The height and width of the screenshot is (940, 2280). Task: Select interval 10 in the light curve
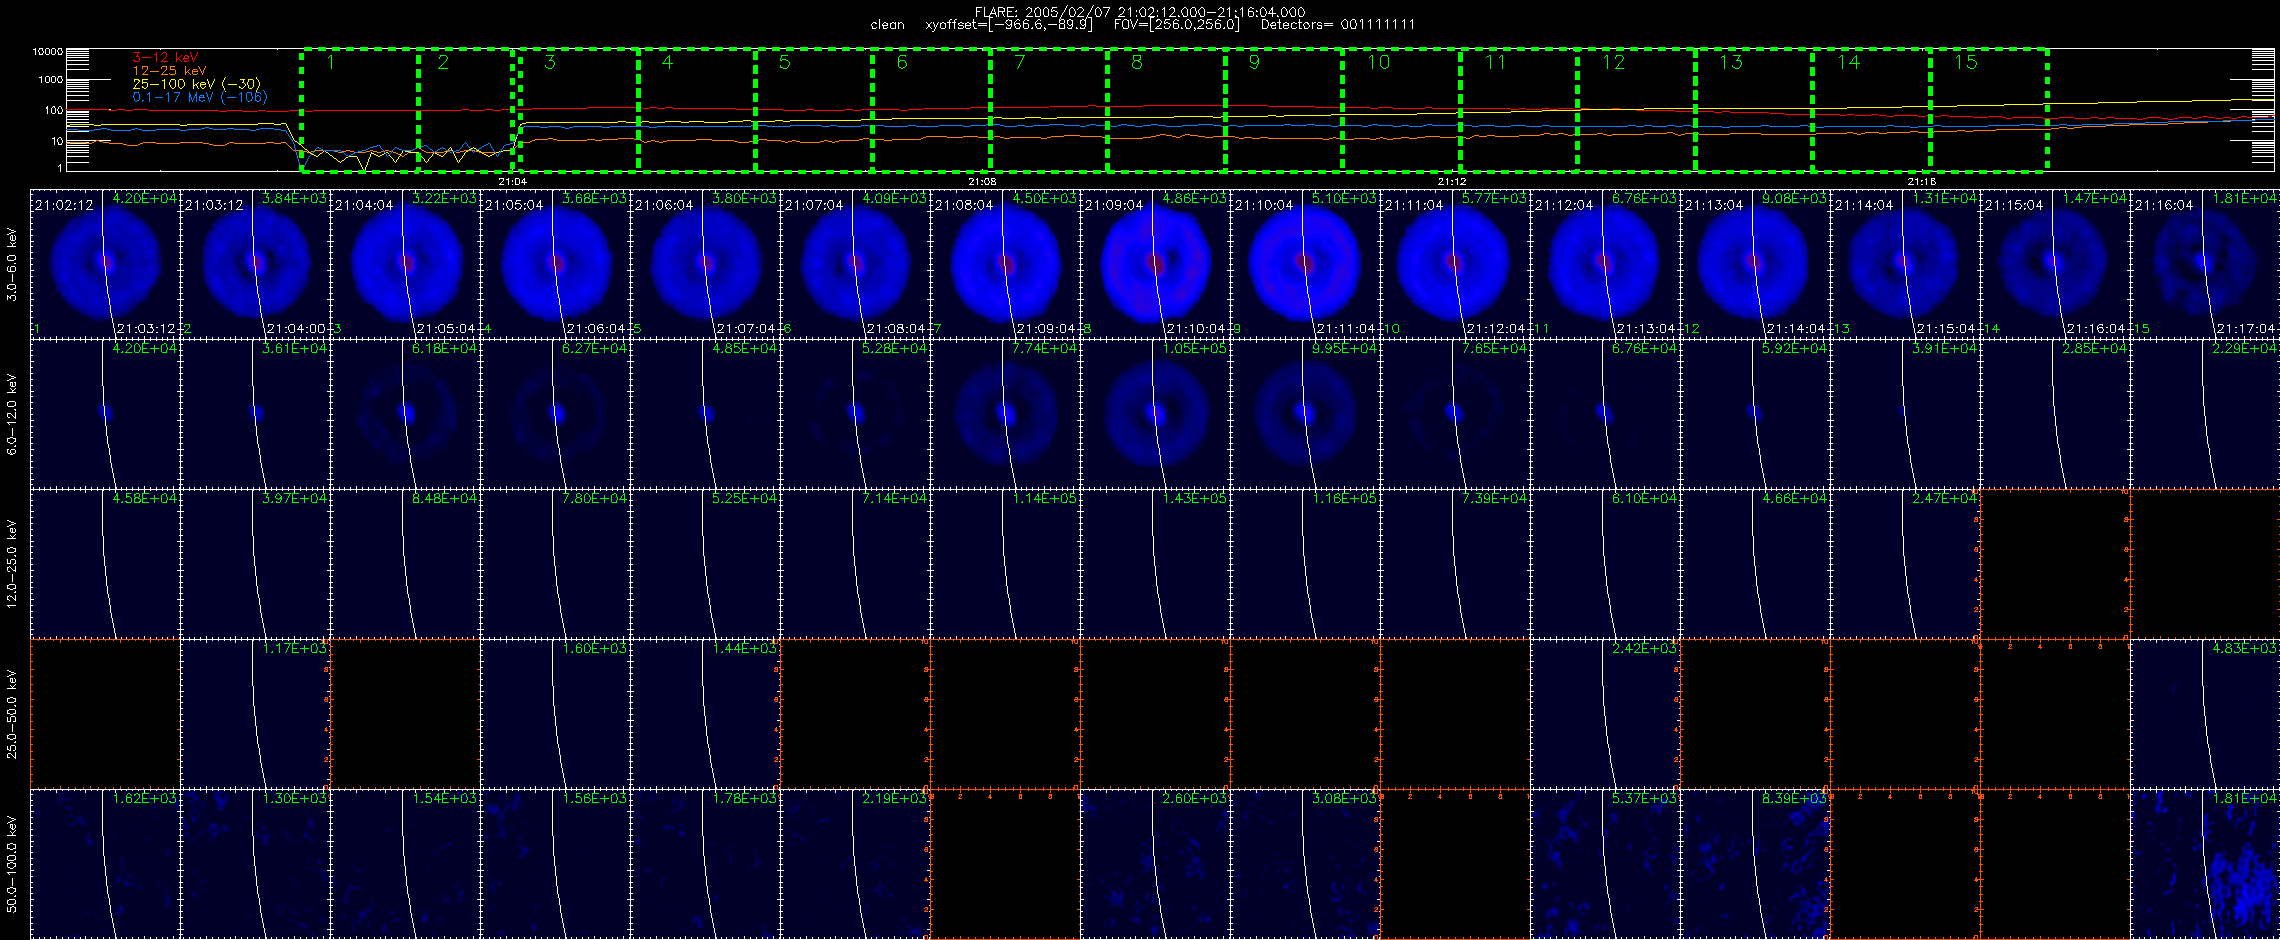[1401, 109]
